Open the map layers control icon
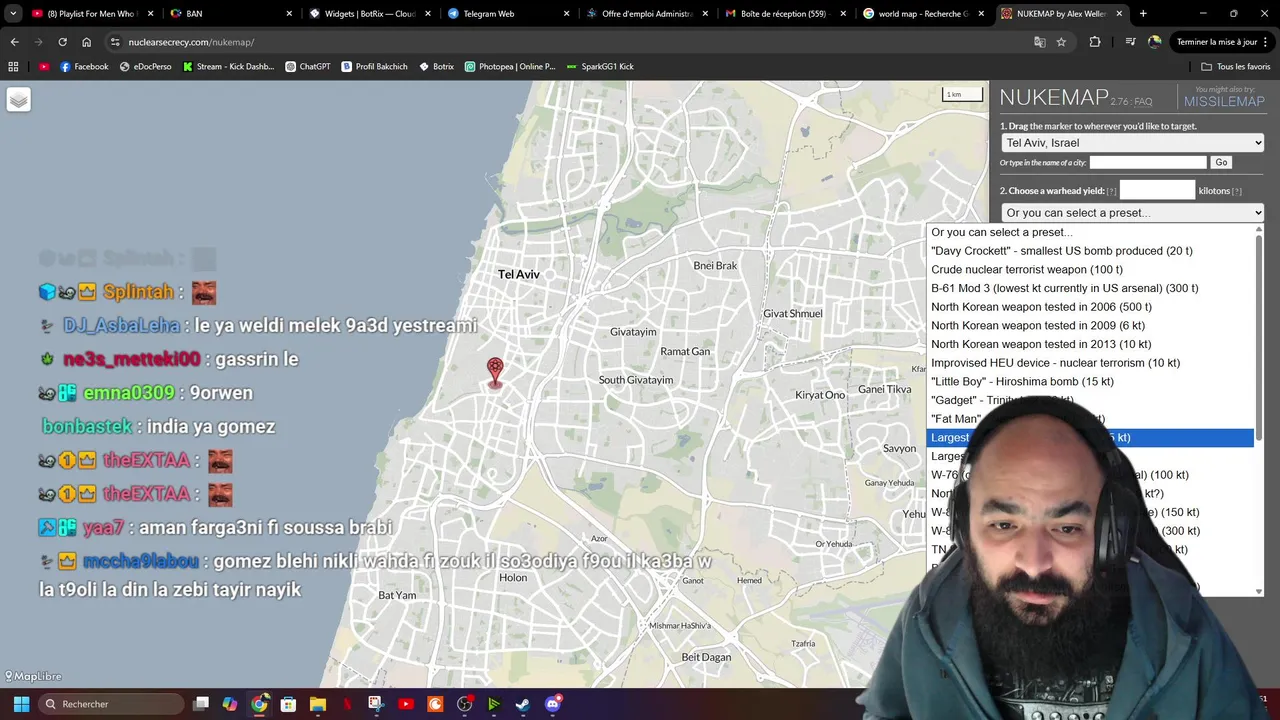Viewport: 1280px width, 720px height. (19, 100)
